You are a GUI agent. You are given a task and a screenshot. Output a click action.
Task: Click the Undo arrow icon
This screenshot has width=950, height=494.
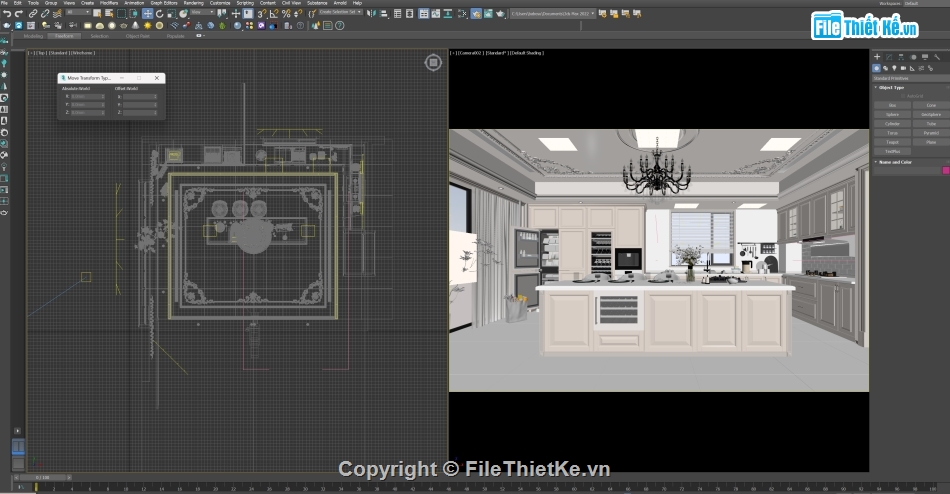[x=7, y=13]
